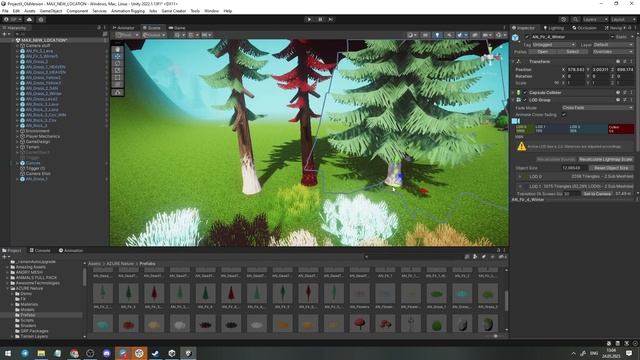This screenshot has width=640, height=360.
Task: Click the Pause button
Action: tap(320, 19)
